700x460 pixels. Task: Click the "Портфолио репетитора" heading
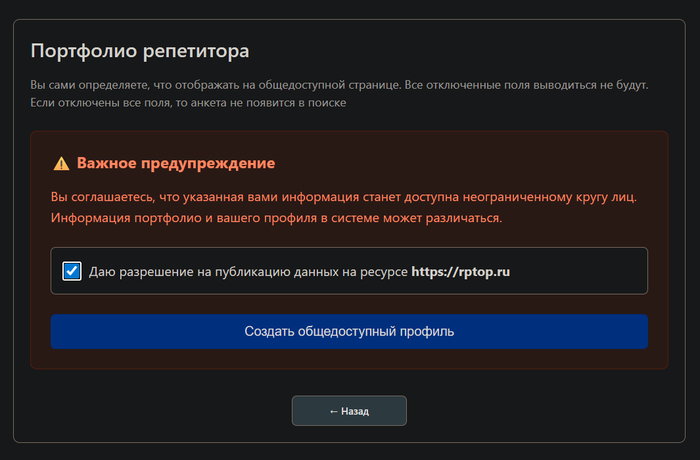coord(139,50)
